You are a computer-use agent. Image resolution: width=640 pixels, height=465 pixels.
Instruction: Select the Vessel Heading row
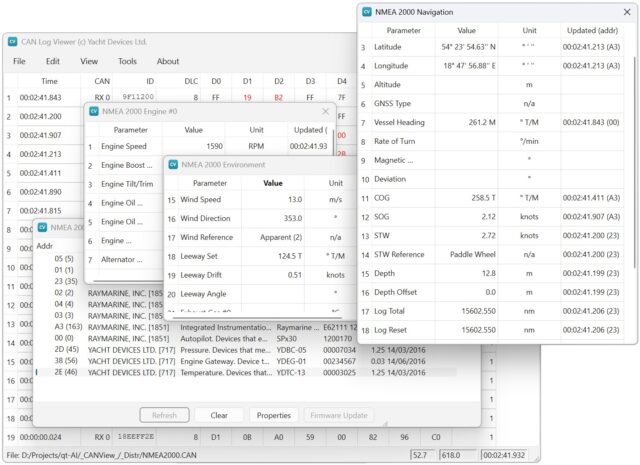tap(491, 122)
